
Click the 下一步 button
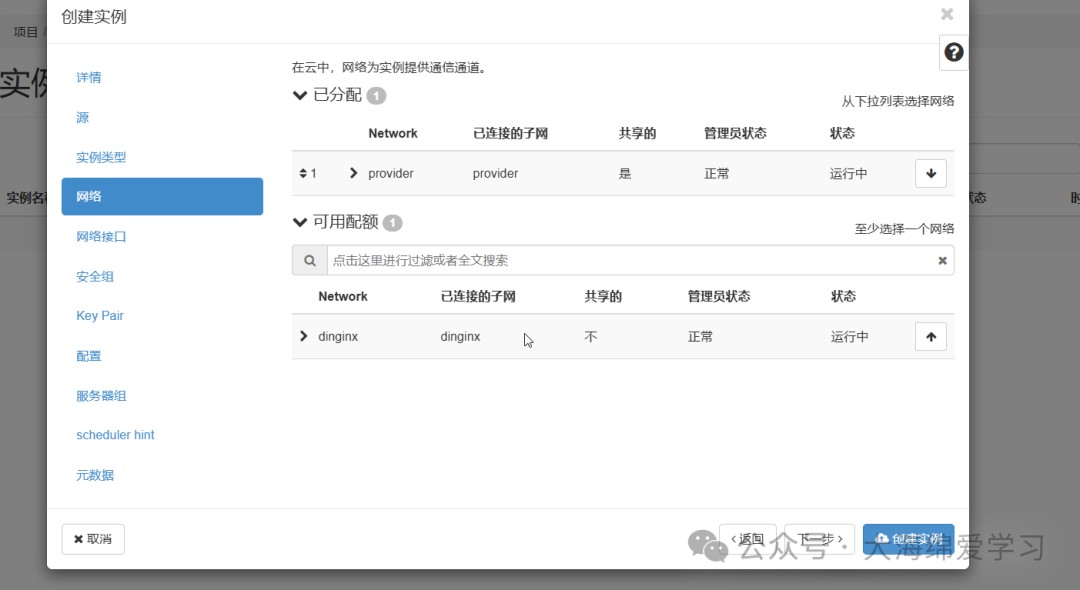818,539
